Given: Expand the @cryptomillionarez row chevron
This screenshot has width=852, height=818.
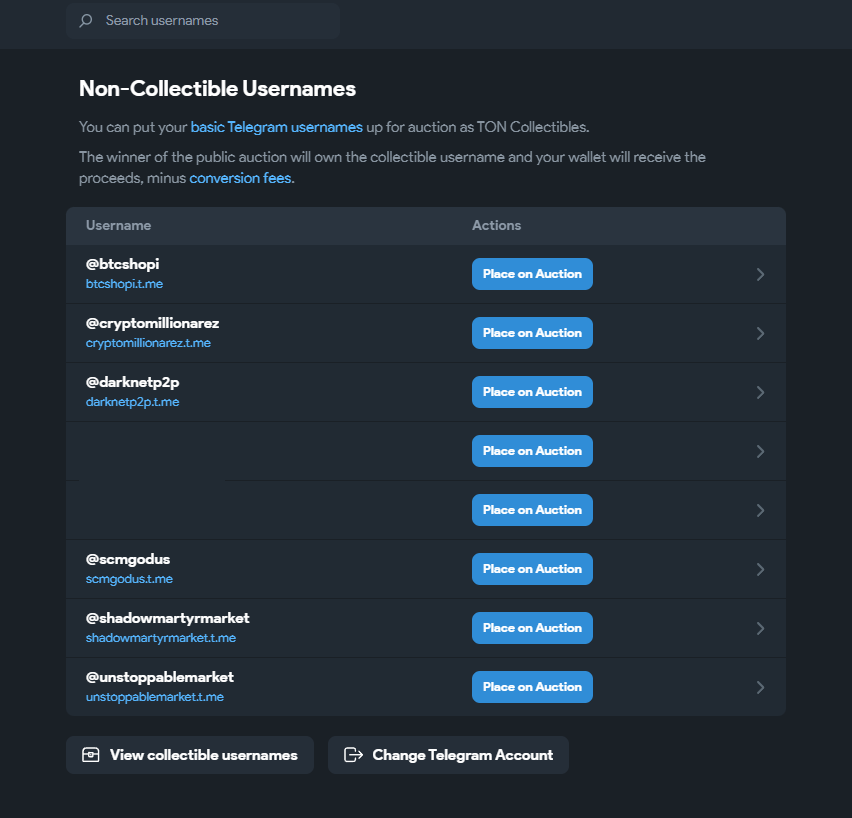Looking at the screenshot, I should (x=760, y=333).
